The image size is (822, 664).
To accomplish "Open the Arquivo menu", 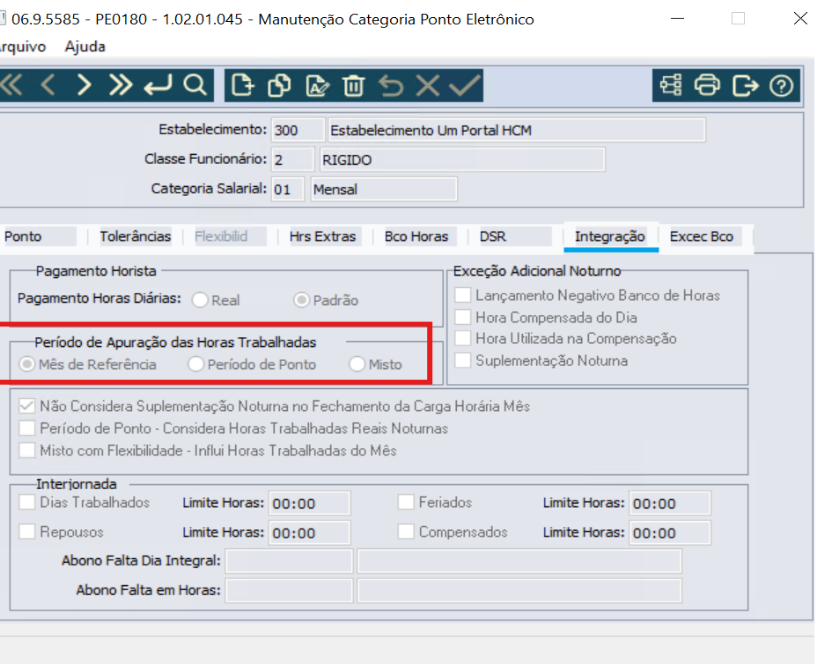I will click(x=23, y=47).
